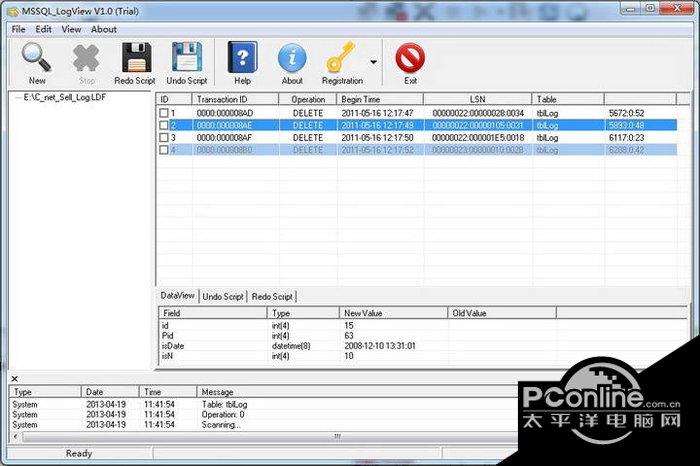Click the log scrollbar left arrow

[16, 437]
